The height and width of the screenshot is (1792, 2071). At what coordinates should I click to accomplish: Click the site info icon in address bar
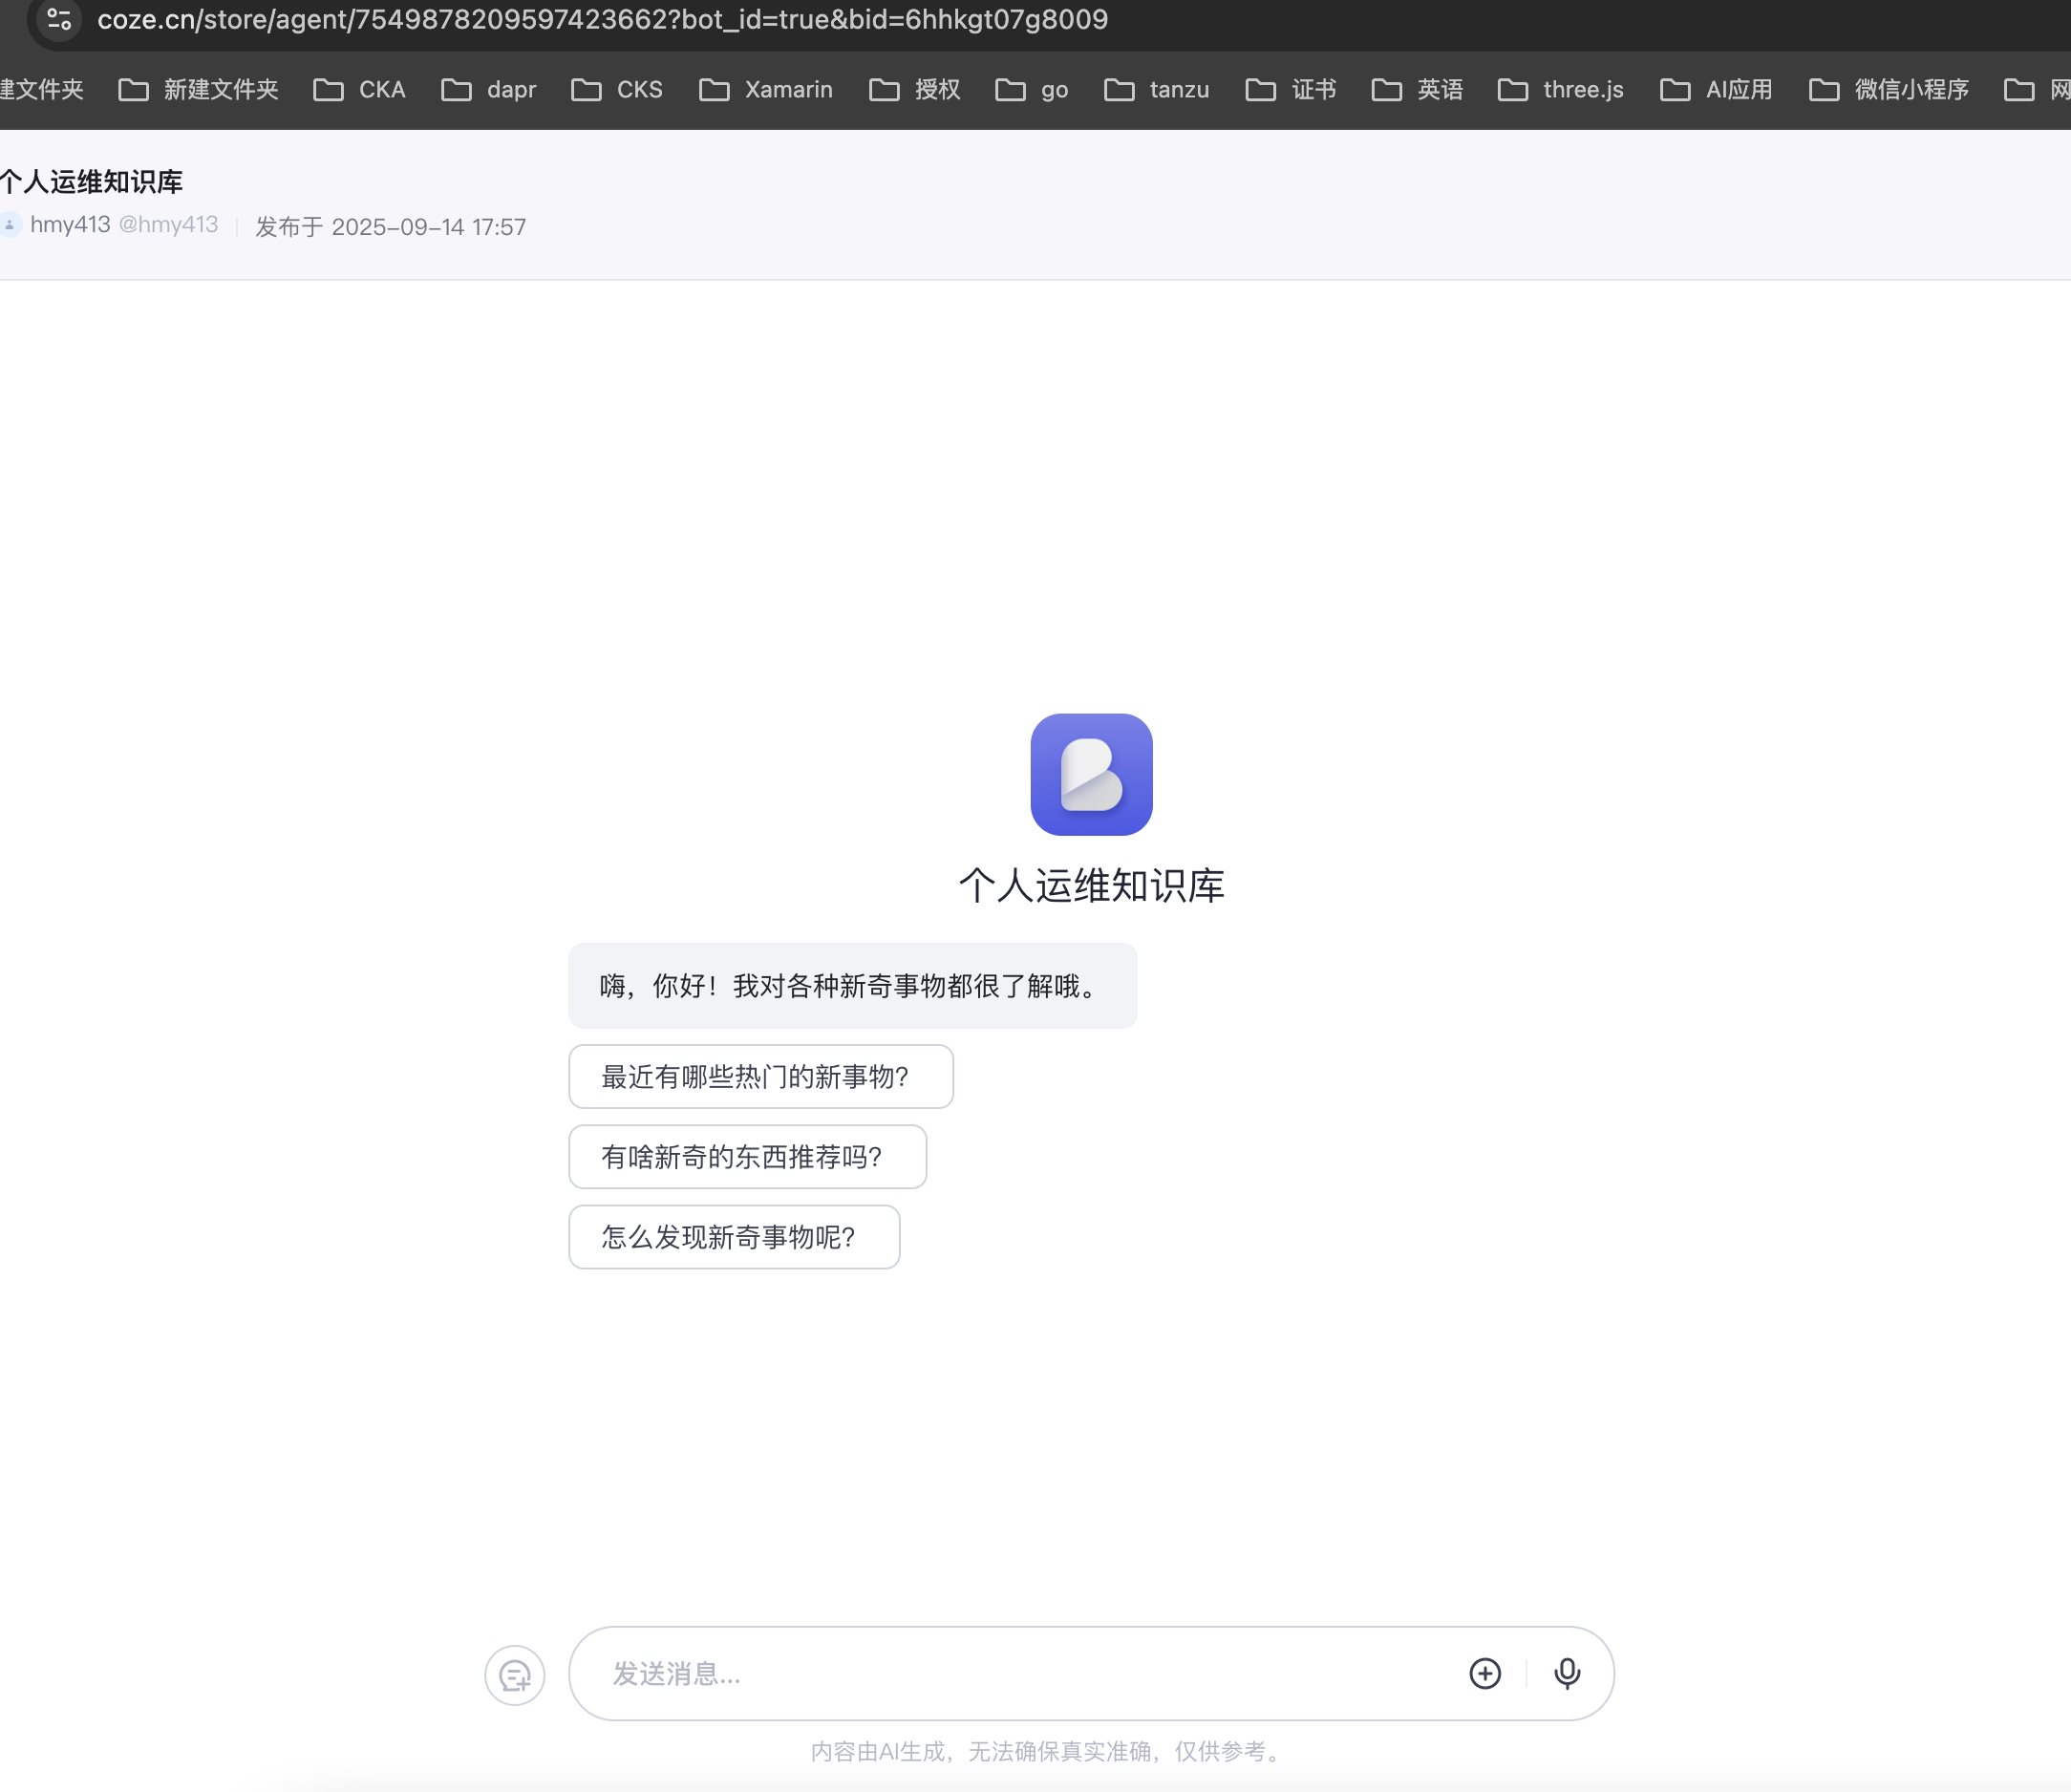[59, 19]
